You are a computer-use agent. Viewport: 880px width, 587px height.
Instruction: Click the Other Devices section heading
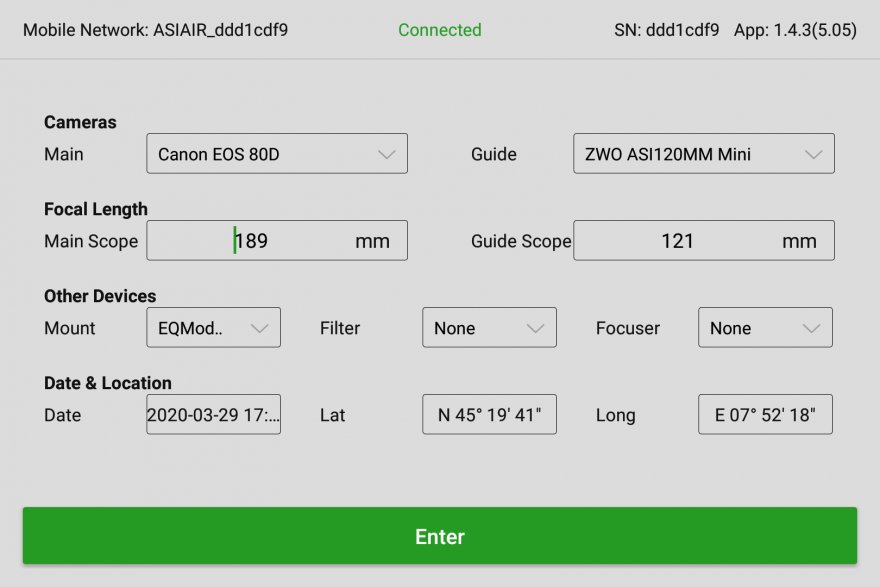coord(100,296)
